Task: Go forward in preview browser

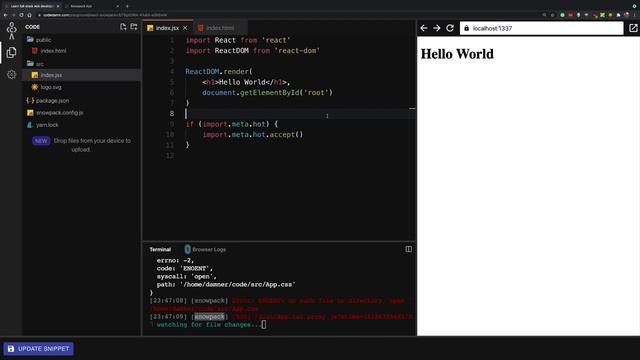Action: click(x=437, y=28)
